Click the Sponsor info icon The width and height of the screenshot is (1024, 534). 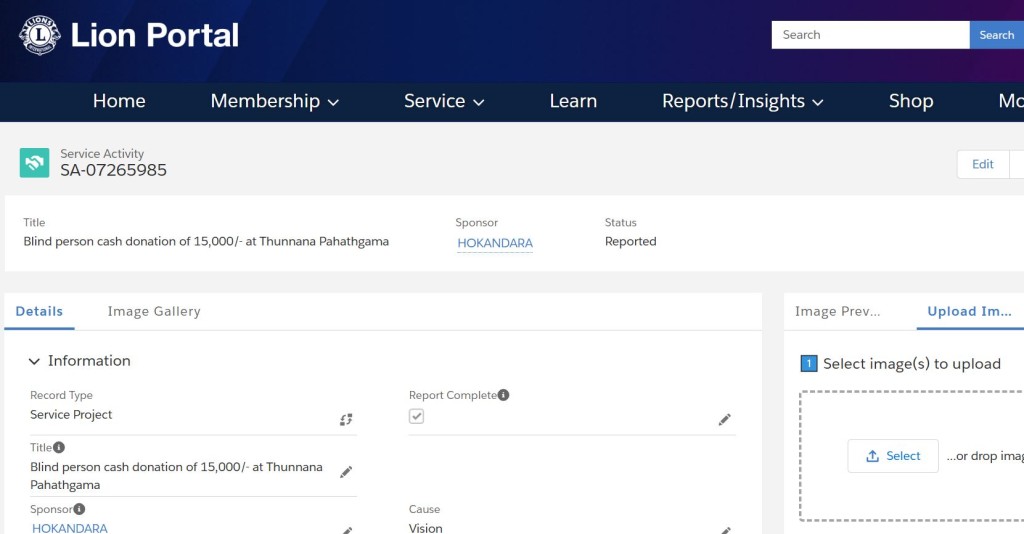(x=79, y=509)
